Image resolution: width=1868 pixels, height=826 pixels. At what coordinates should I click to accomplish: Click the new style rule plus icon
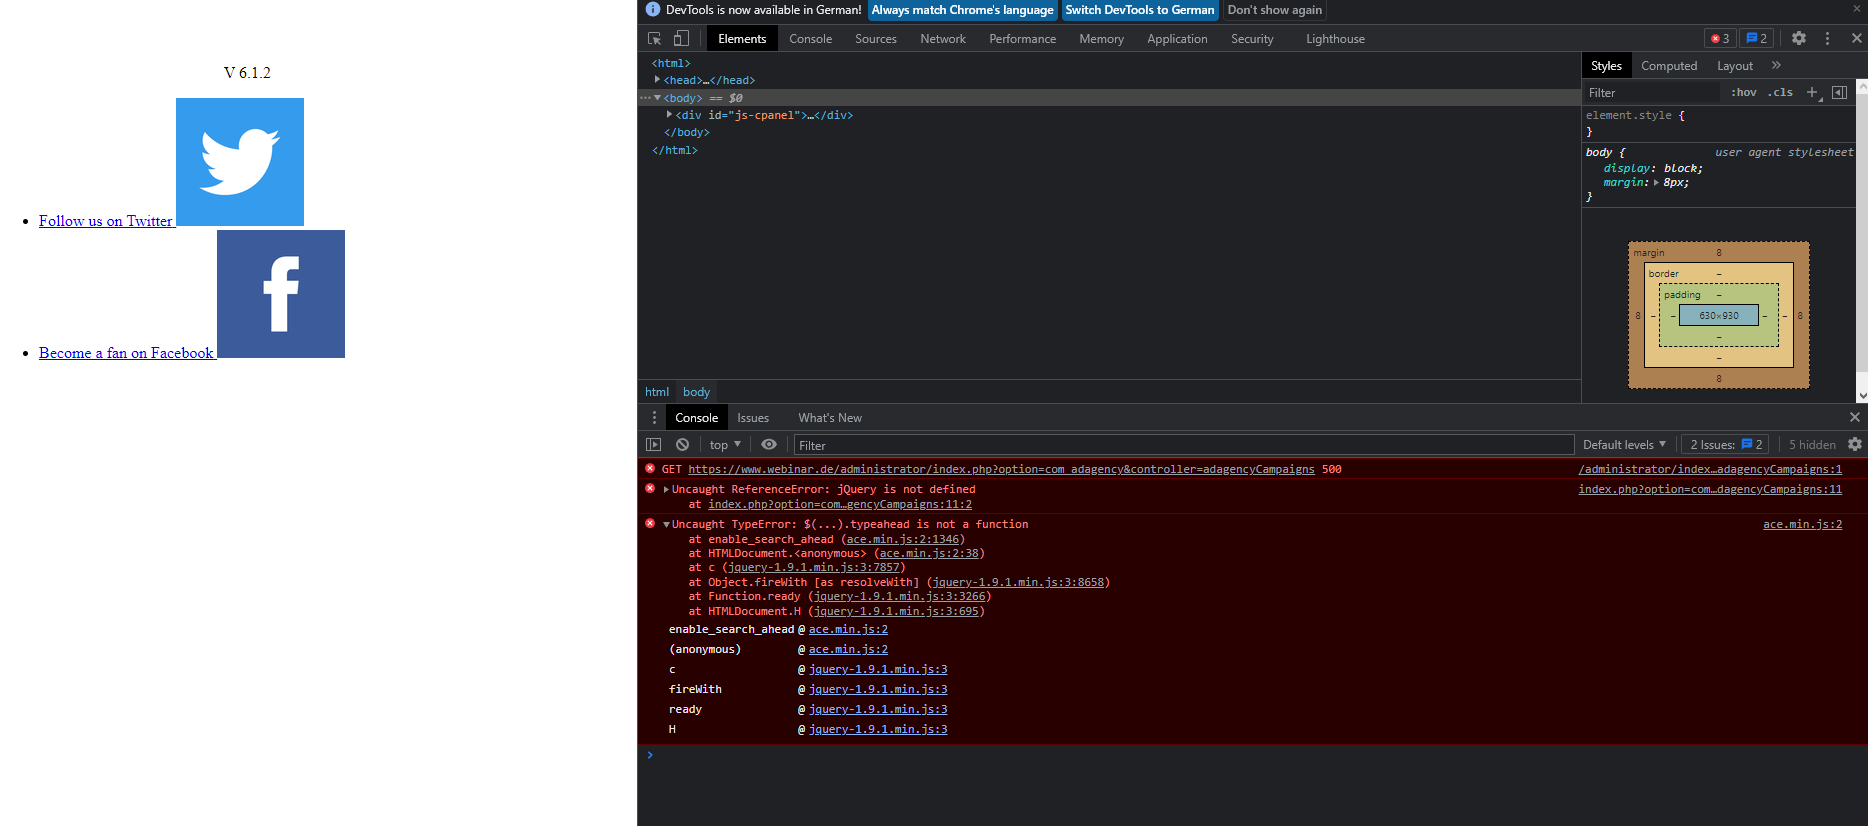click(1812, 92)
